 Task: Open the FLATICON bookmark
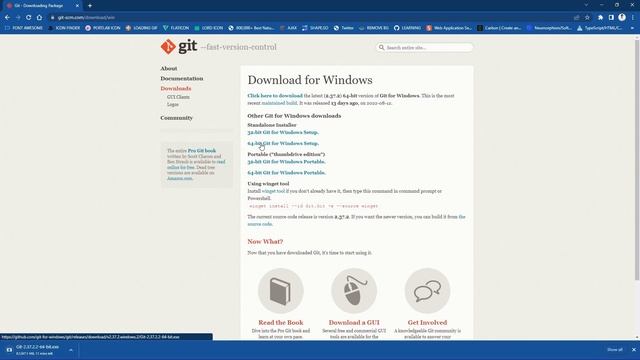176,28
